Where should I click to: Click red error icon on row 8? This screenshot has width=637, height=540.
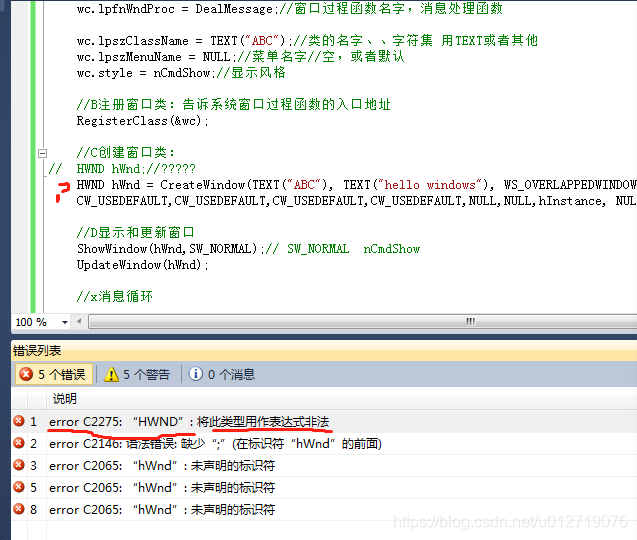[19, 509]
